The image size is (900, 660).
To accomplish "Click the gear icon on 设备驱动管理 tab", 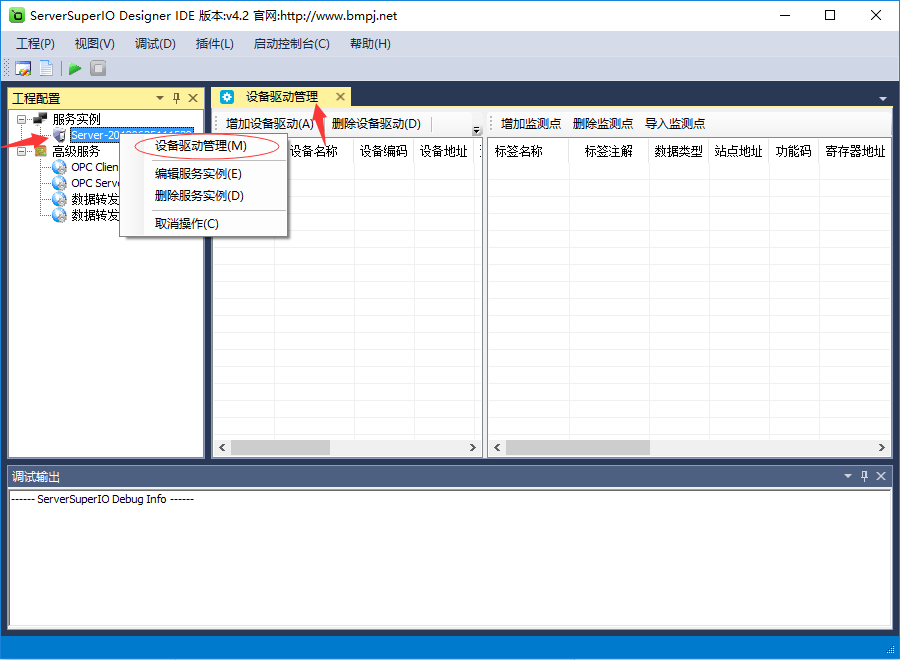I will [227, 97].
